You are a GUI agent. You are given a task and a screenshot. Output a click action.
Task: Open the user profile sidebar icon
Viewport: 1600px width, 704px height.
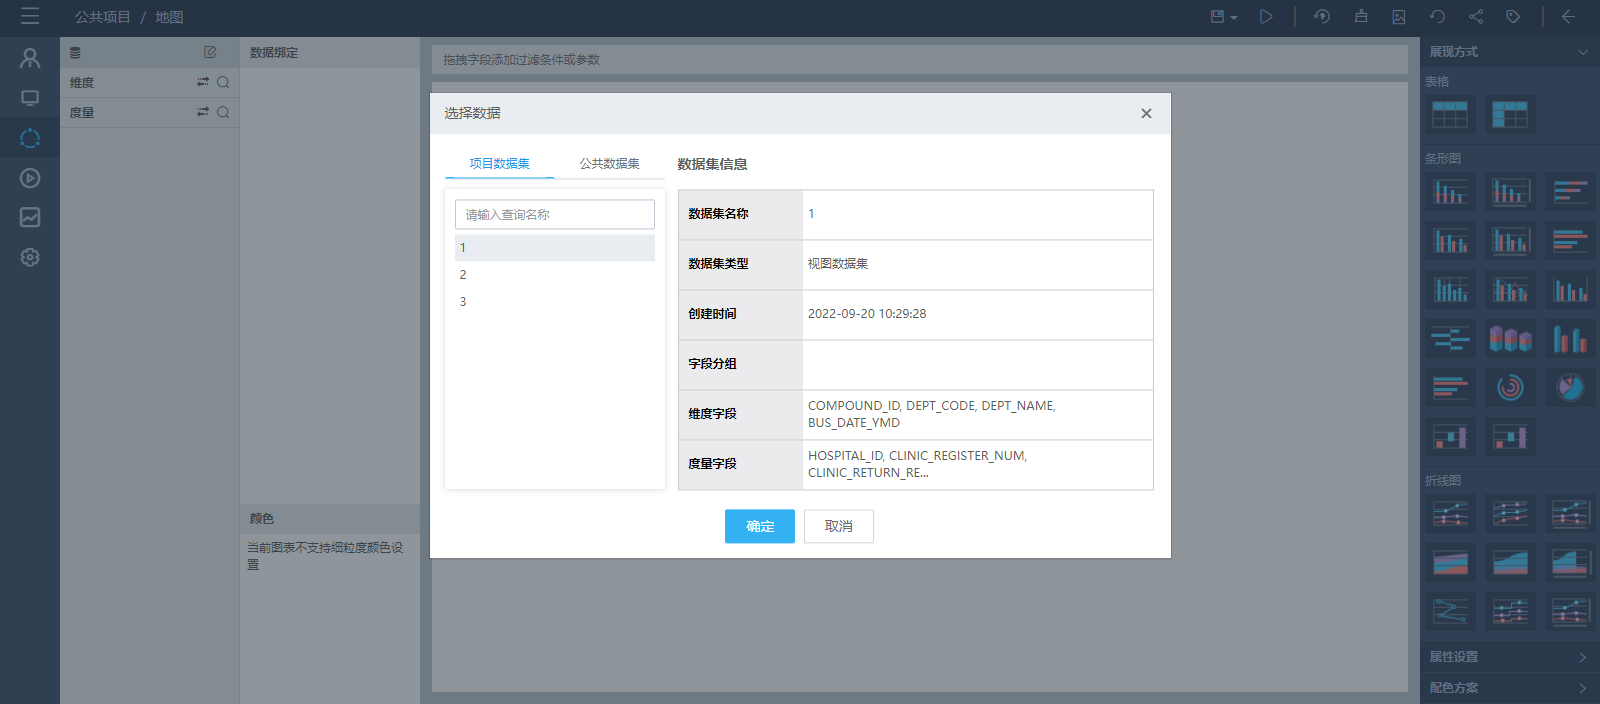(30, 58)
